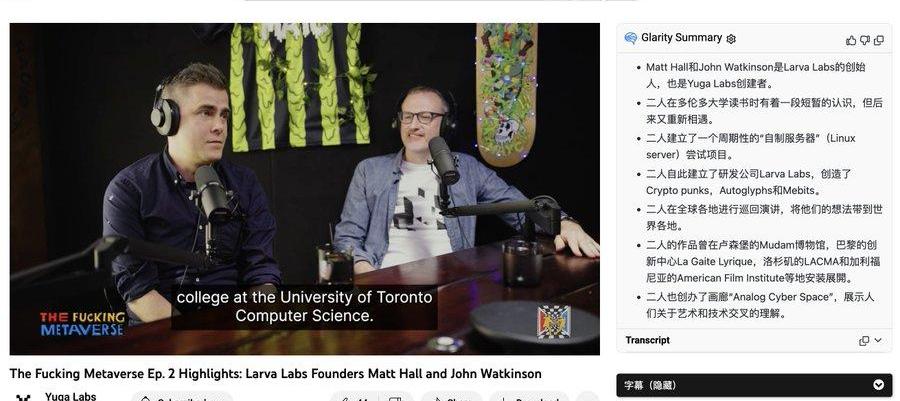The image size is (900, 401).
Task: Click the thumbs up icon in Glarity
Action: click(851, 40)
